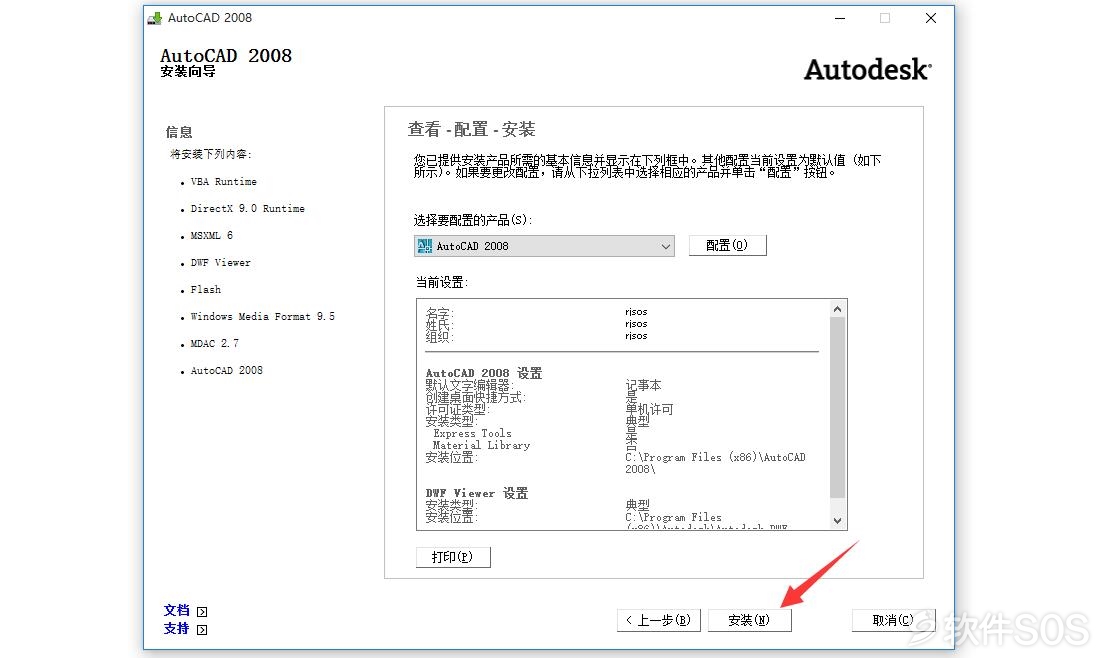Open the 支持 link arrow icon

tap(202, 630)
